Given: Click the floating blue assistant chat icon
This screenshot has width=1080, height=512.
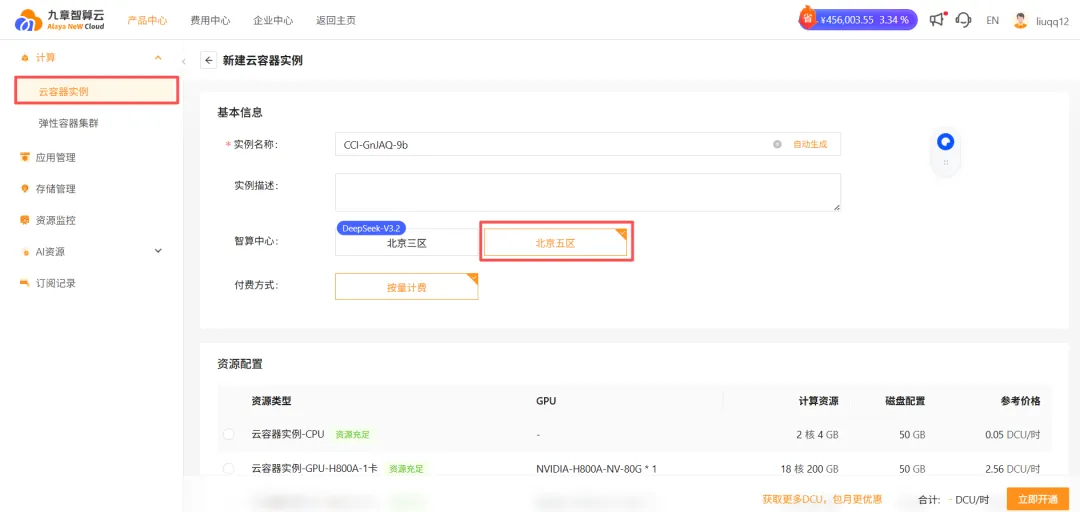Looking at the screenshot, I should click(945, 142).
